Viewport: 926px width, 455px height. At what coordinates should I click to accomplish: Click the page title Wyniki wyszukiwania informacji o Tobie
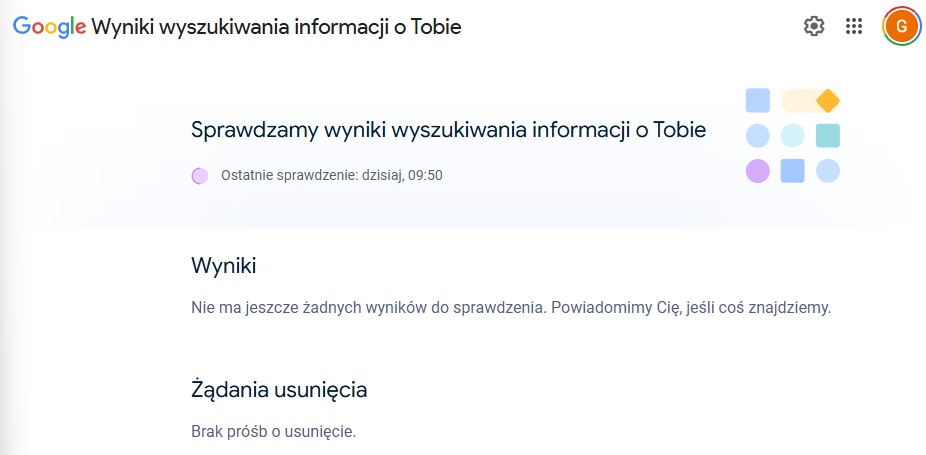276,27
